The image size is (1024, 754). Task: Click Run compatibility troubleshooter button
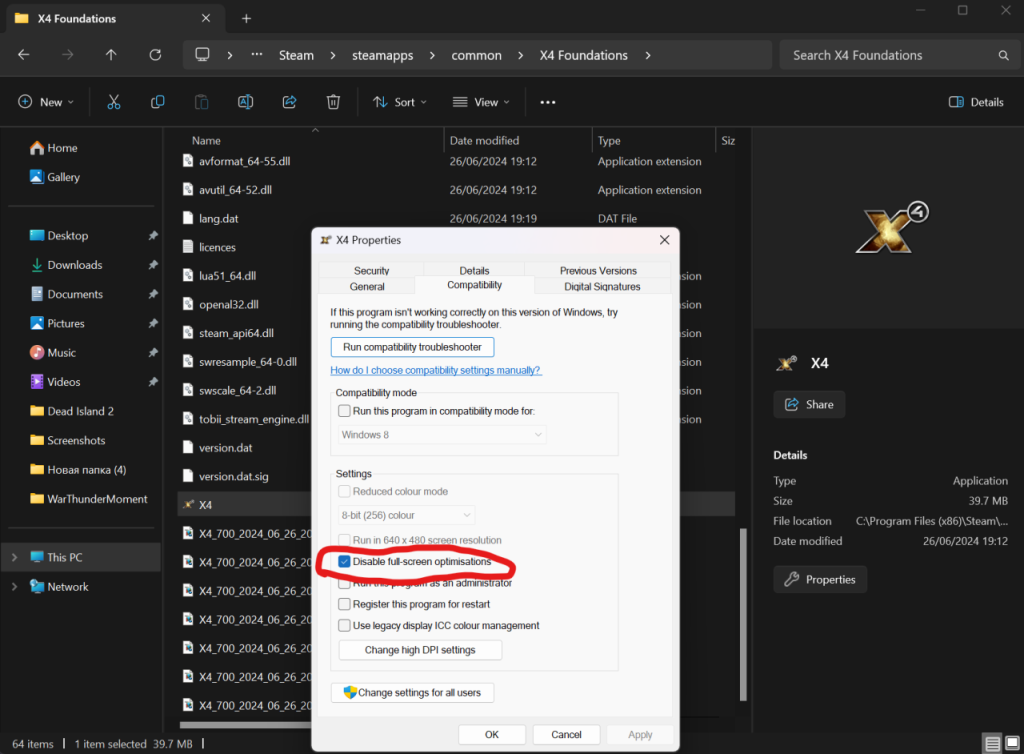412,347
